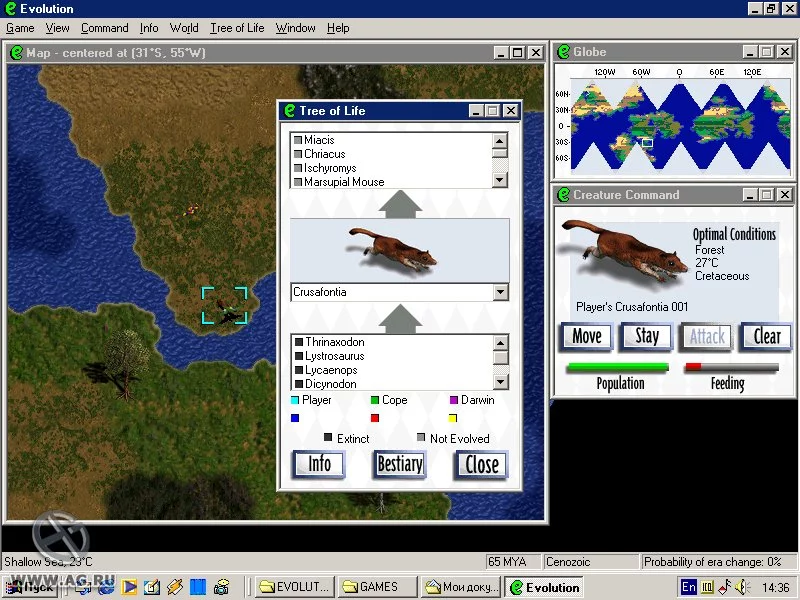Open the Game menu
800x600 pixels.
pyautogui.click(x=20, y=28)
